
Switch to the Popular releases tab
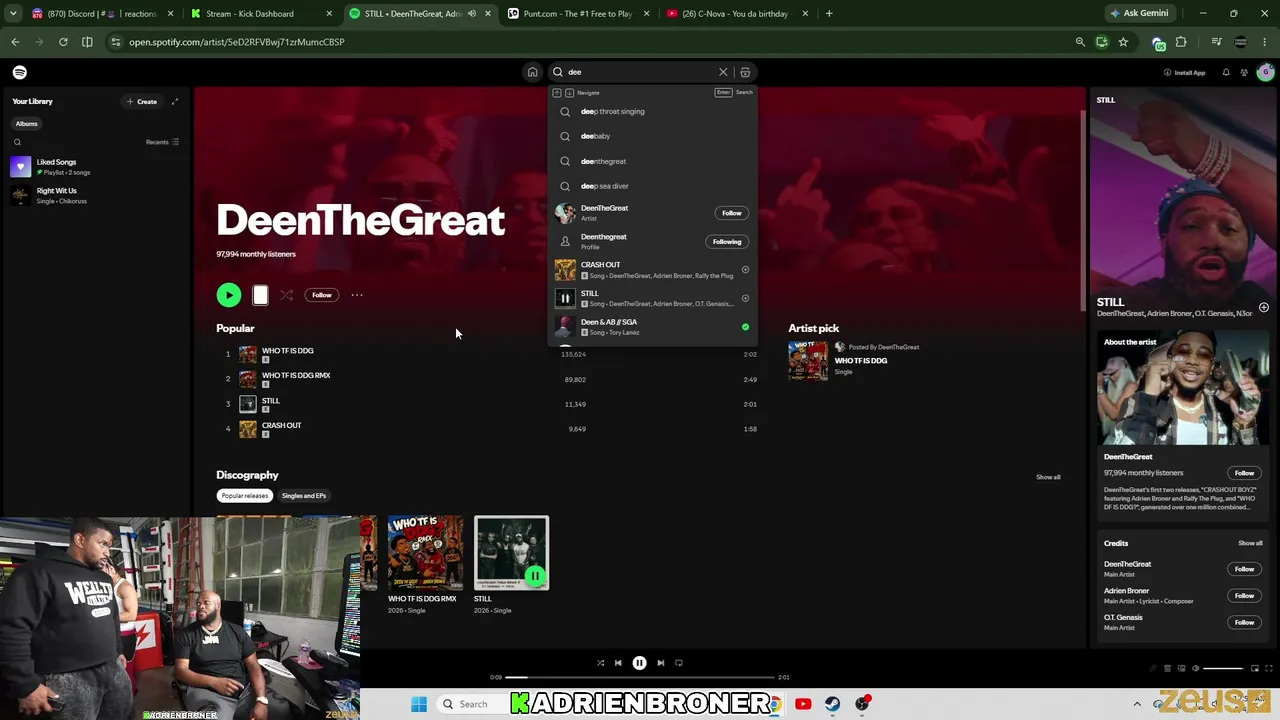click(x=245, y=496)
